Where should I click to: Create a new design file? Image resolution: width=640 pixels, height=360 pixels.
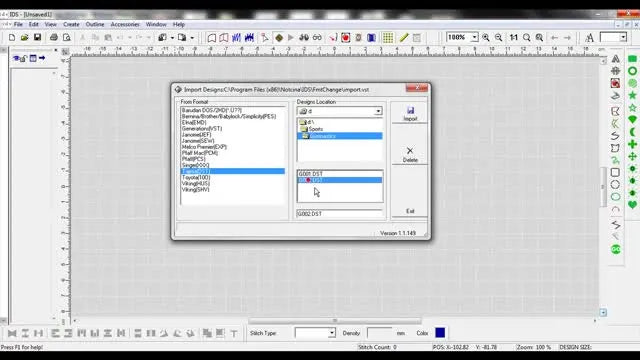tap(12, 38)
